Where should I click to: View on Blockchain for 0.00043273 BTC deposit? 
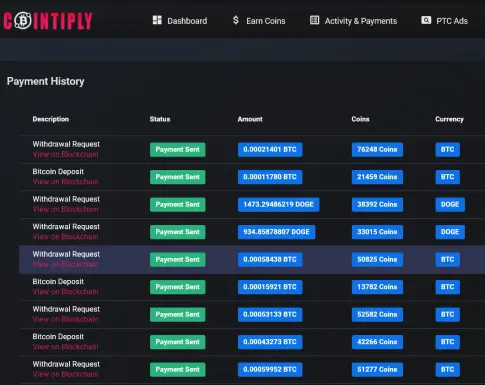coord(65,347)
